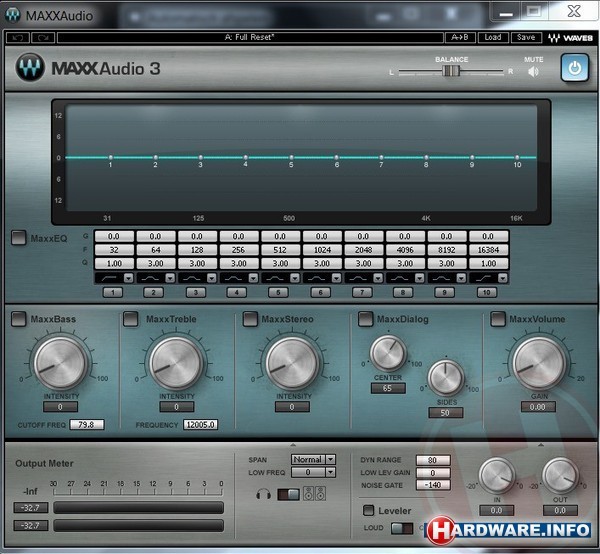Viewport: 600px width, 554px height.
Task: Click the mute speaker icon
Action: pyautogui.click(x=533, y=72)
